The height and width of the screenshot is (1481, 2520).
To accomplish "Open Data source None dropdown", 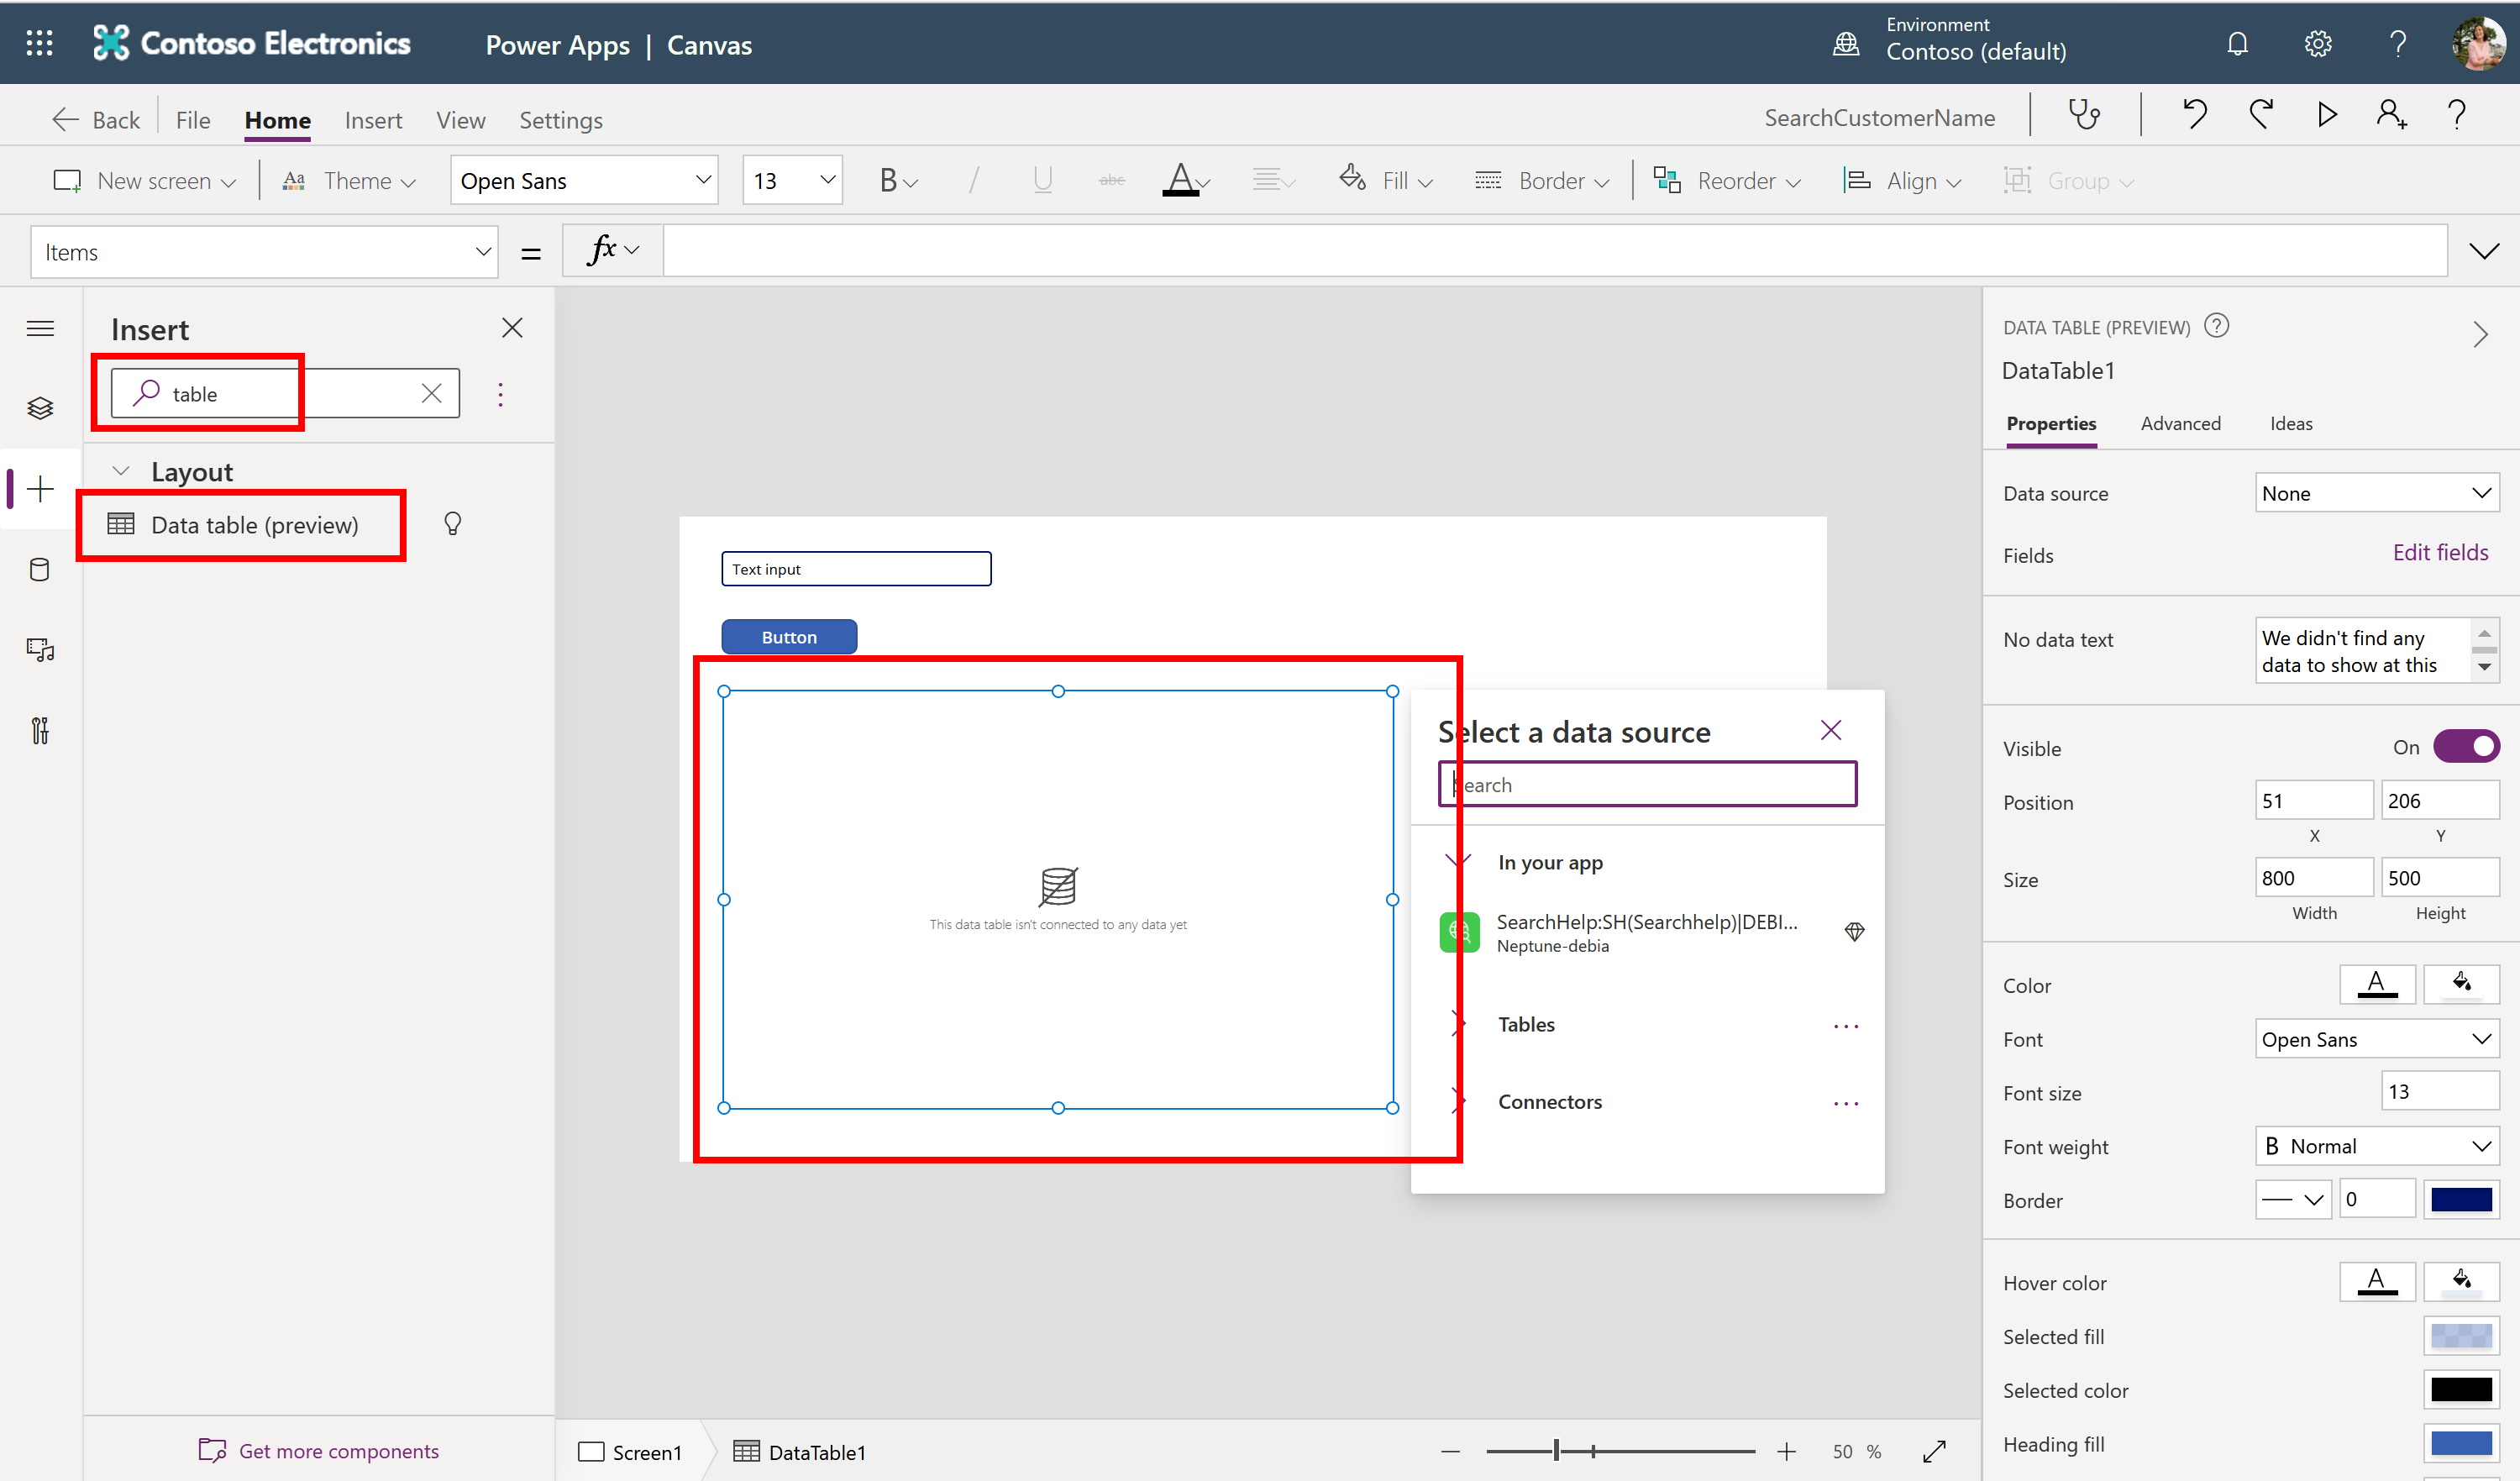I will pyautogui.click(x=2377, y=493).
